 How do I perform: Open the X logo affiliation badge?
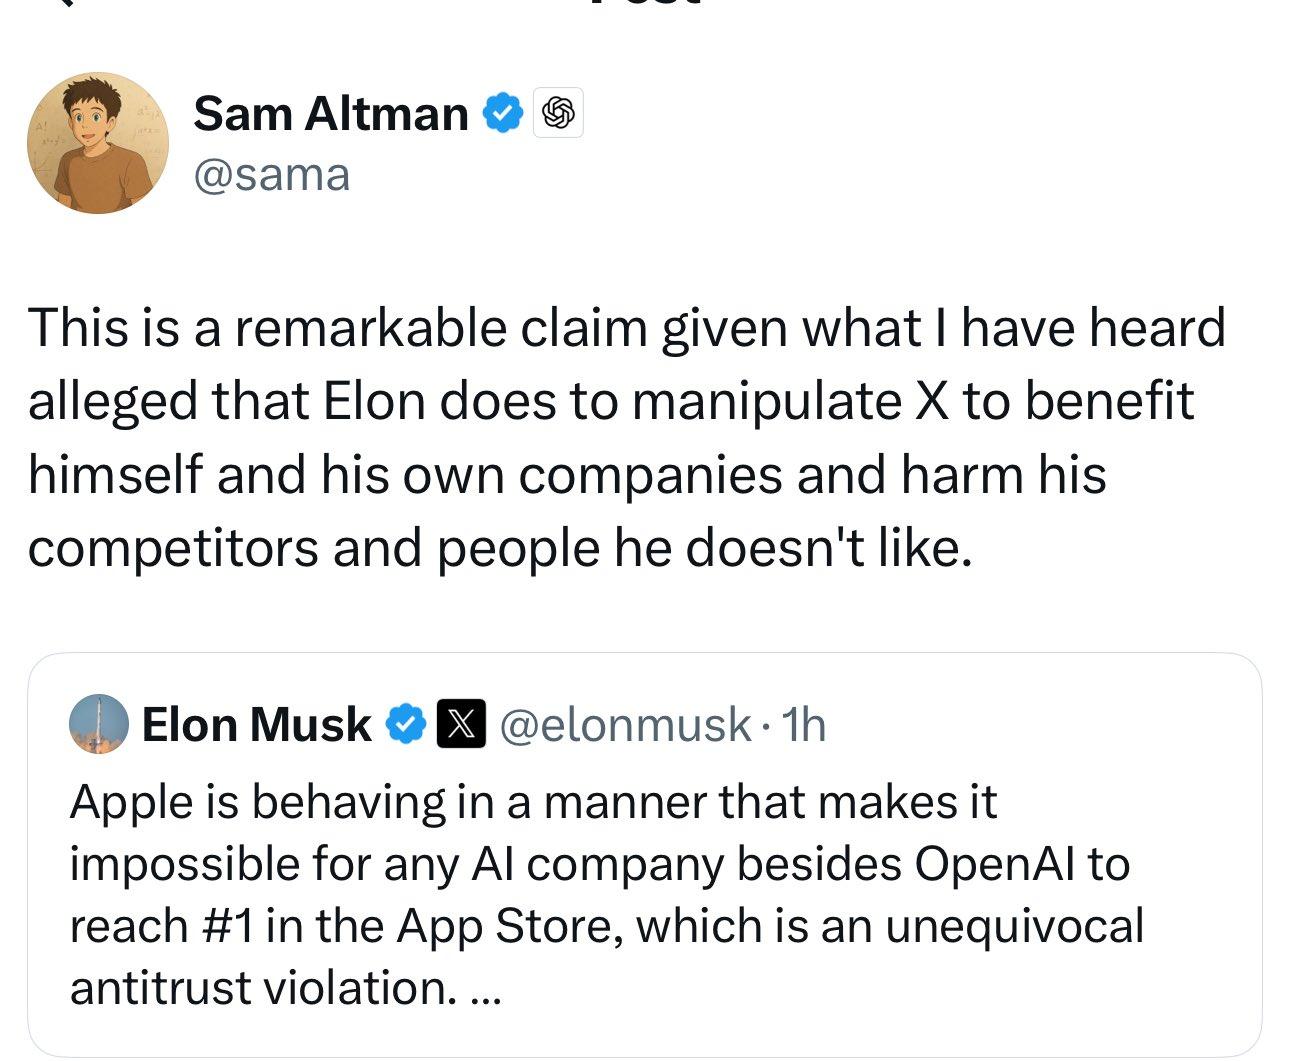(460, 724)
